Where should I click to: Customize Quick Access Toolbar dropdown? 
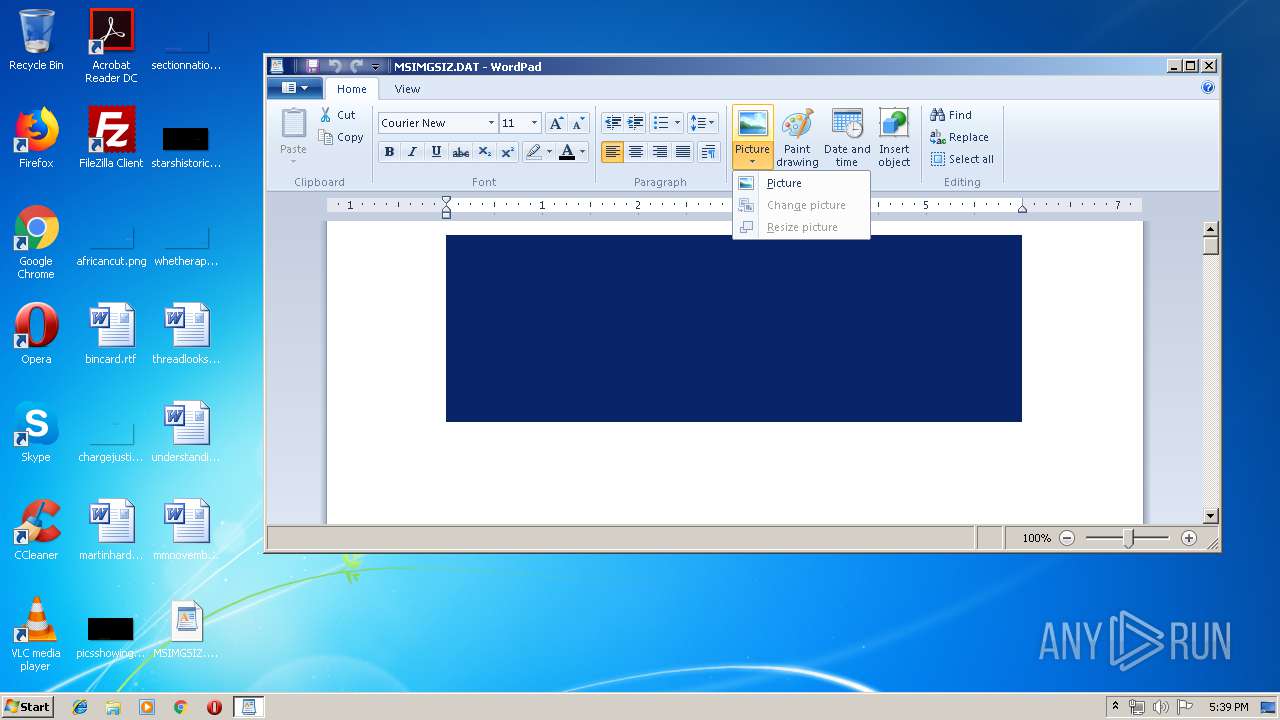(x=376, y=67)
